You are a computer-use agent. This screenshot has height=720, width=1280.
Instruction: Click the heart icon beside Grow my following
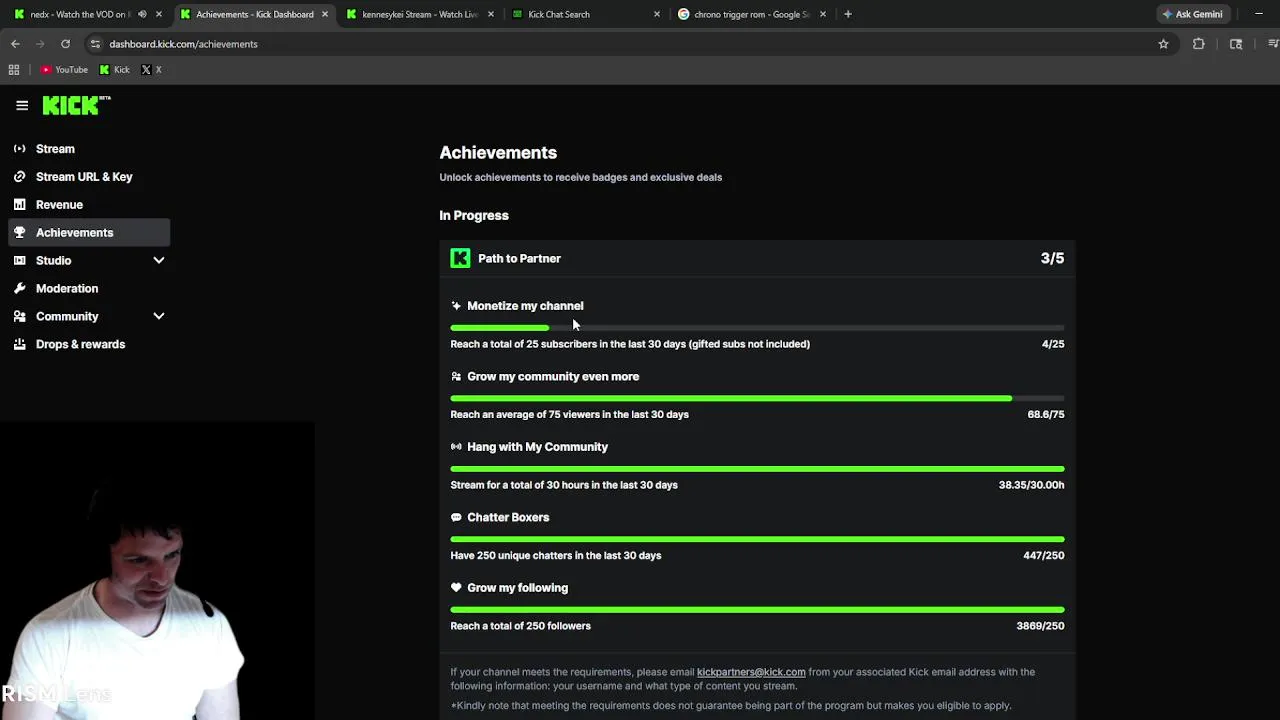click(x=456, y=588)
